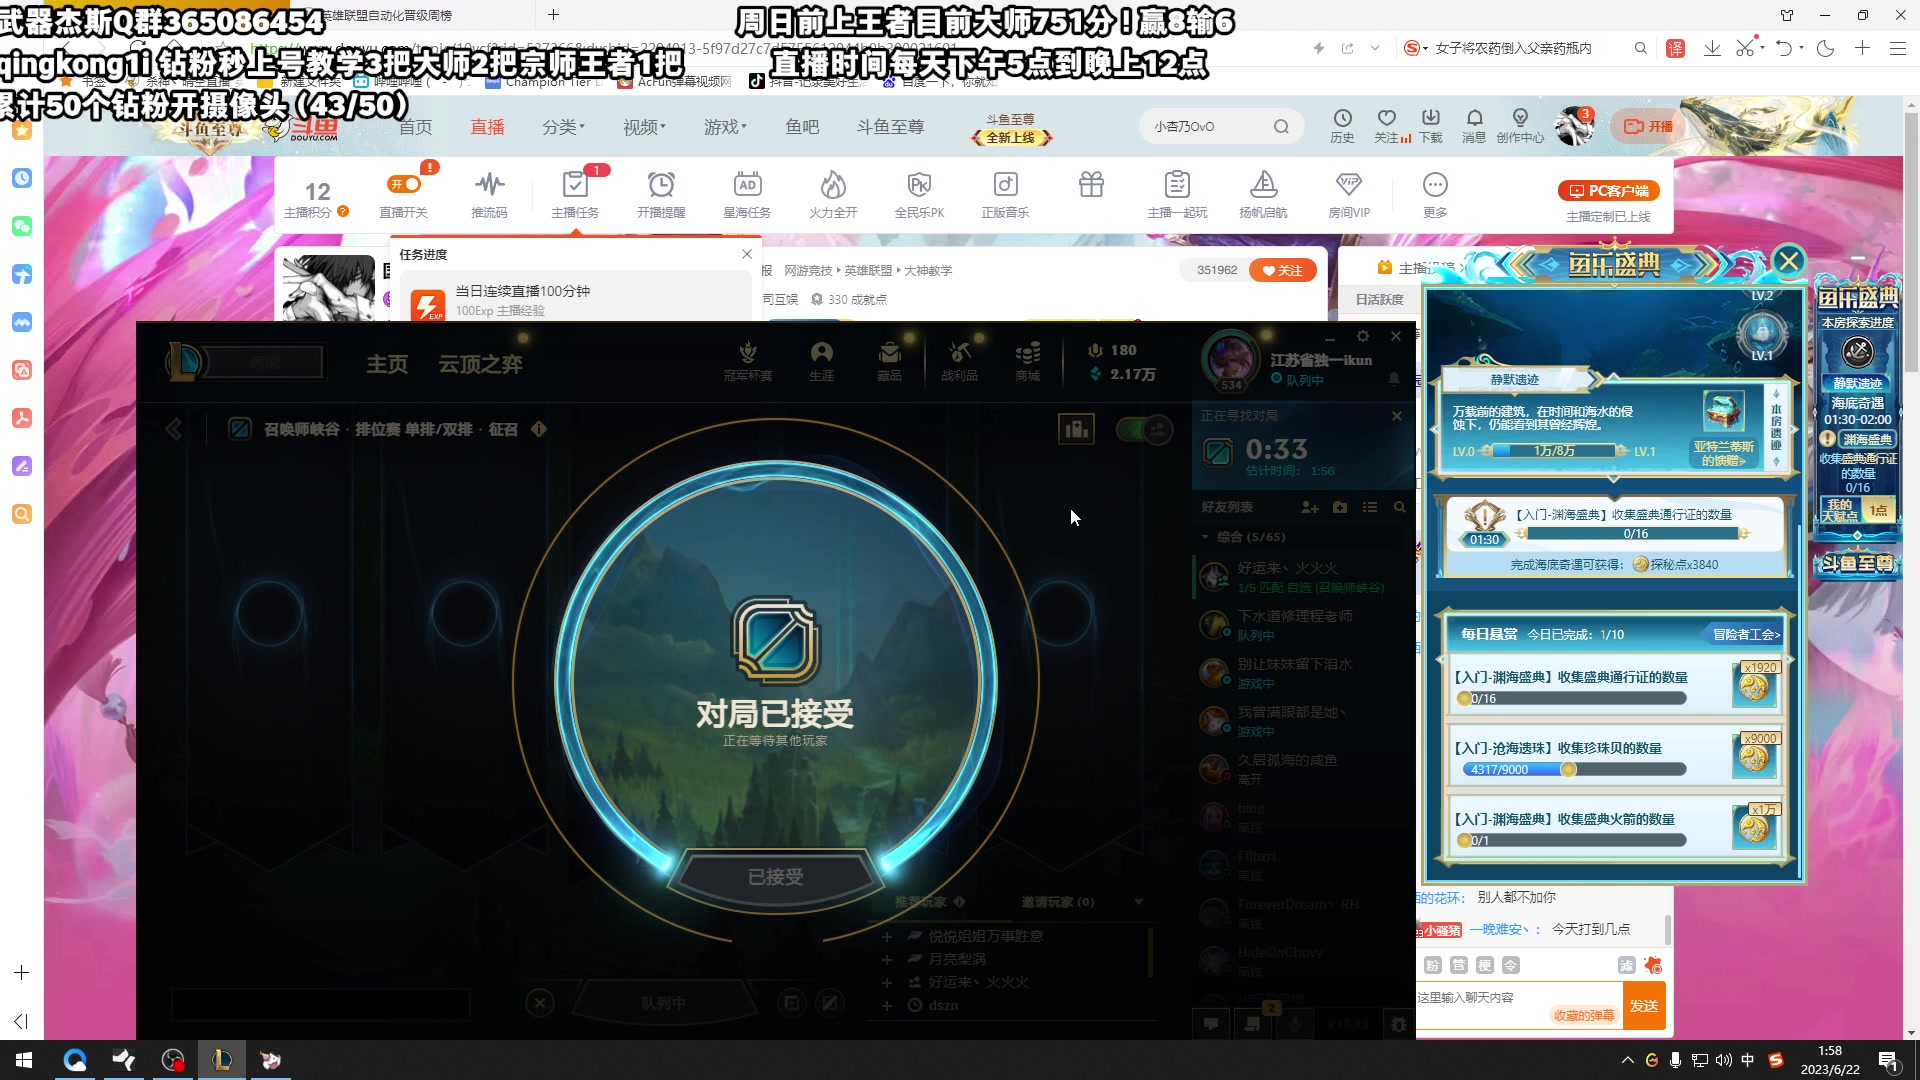Go to 首页 in Douyu navigation
The height and width of the screenshot is (1080, 1920).
pyautogui.click(x=415, y=127)
